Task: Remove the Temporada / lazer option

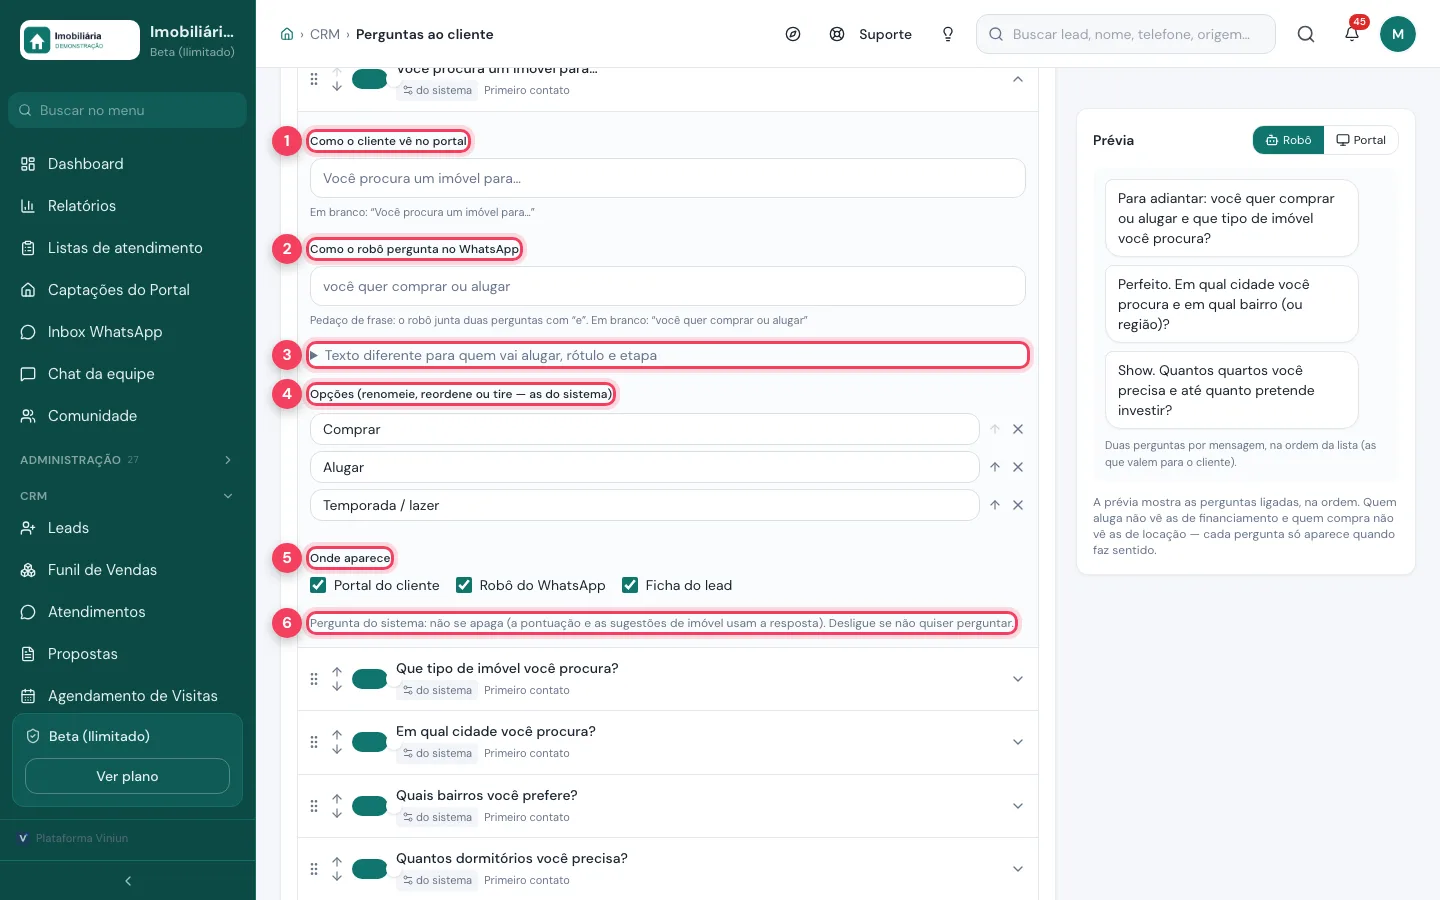Action: [x=1018, y=505]
